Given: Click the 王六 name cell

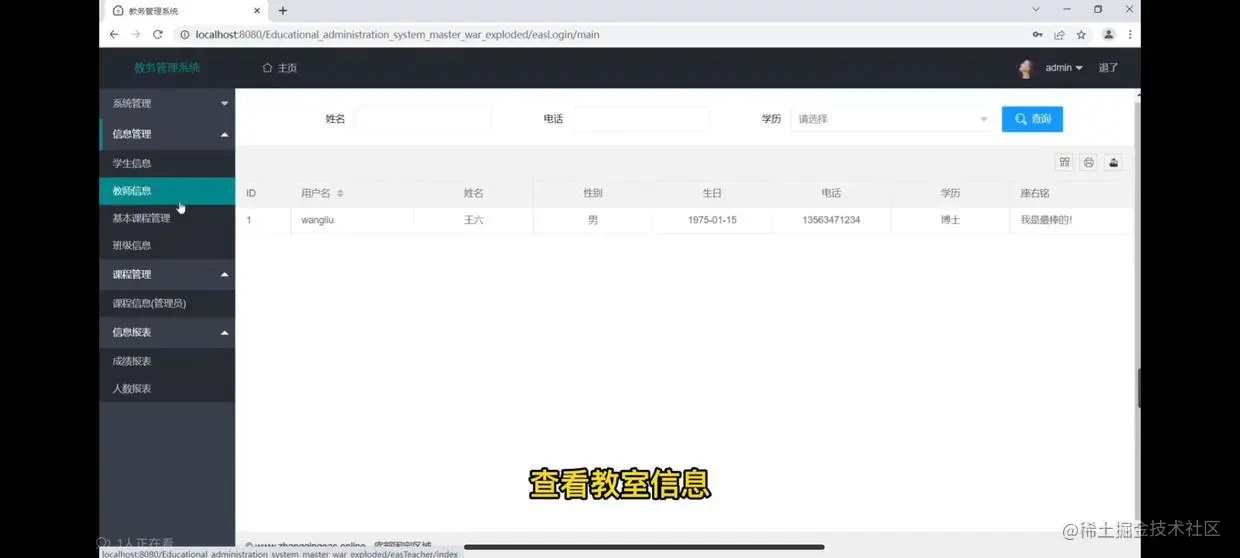Looking at the screenshot, I should (473, 220).
